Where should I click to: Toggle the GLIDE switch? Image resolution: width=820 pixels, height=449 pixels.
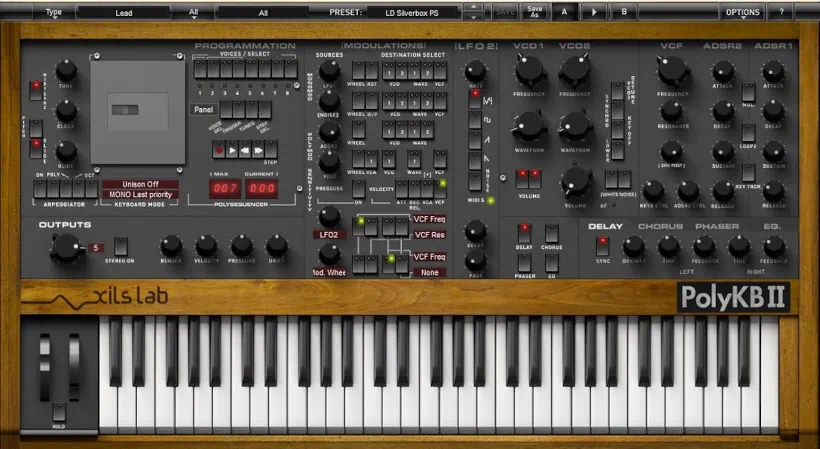pos(36,148)
